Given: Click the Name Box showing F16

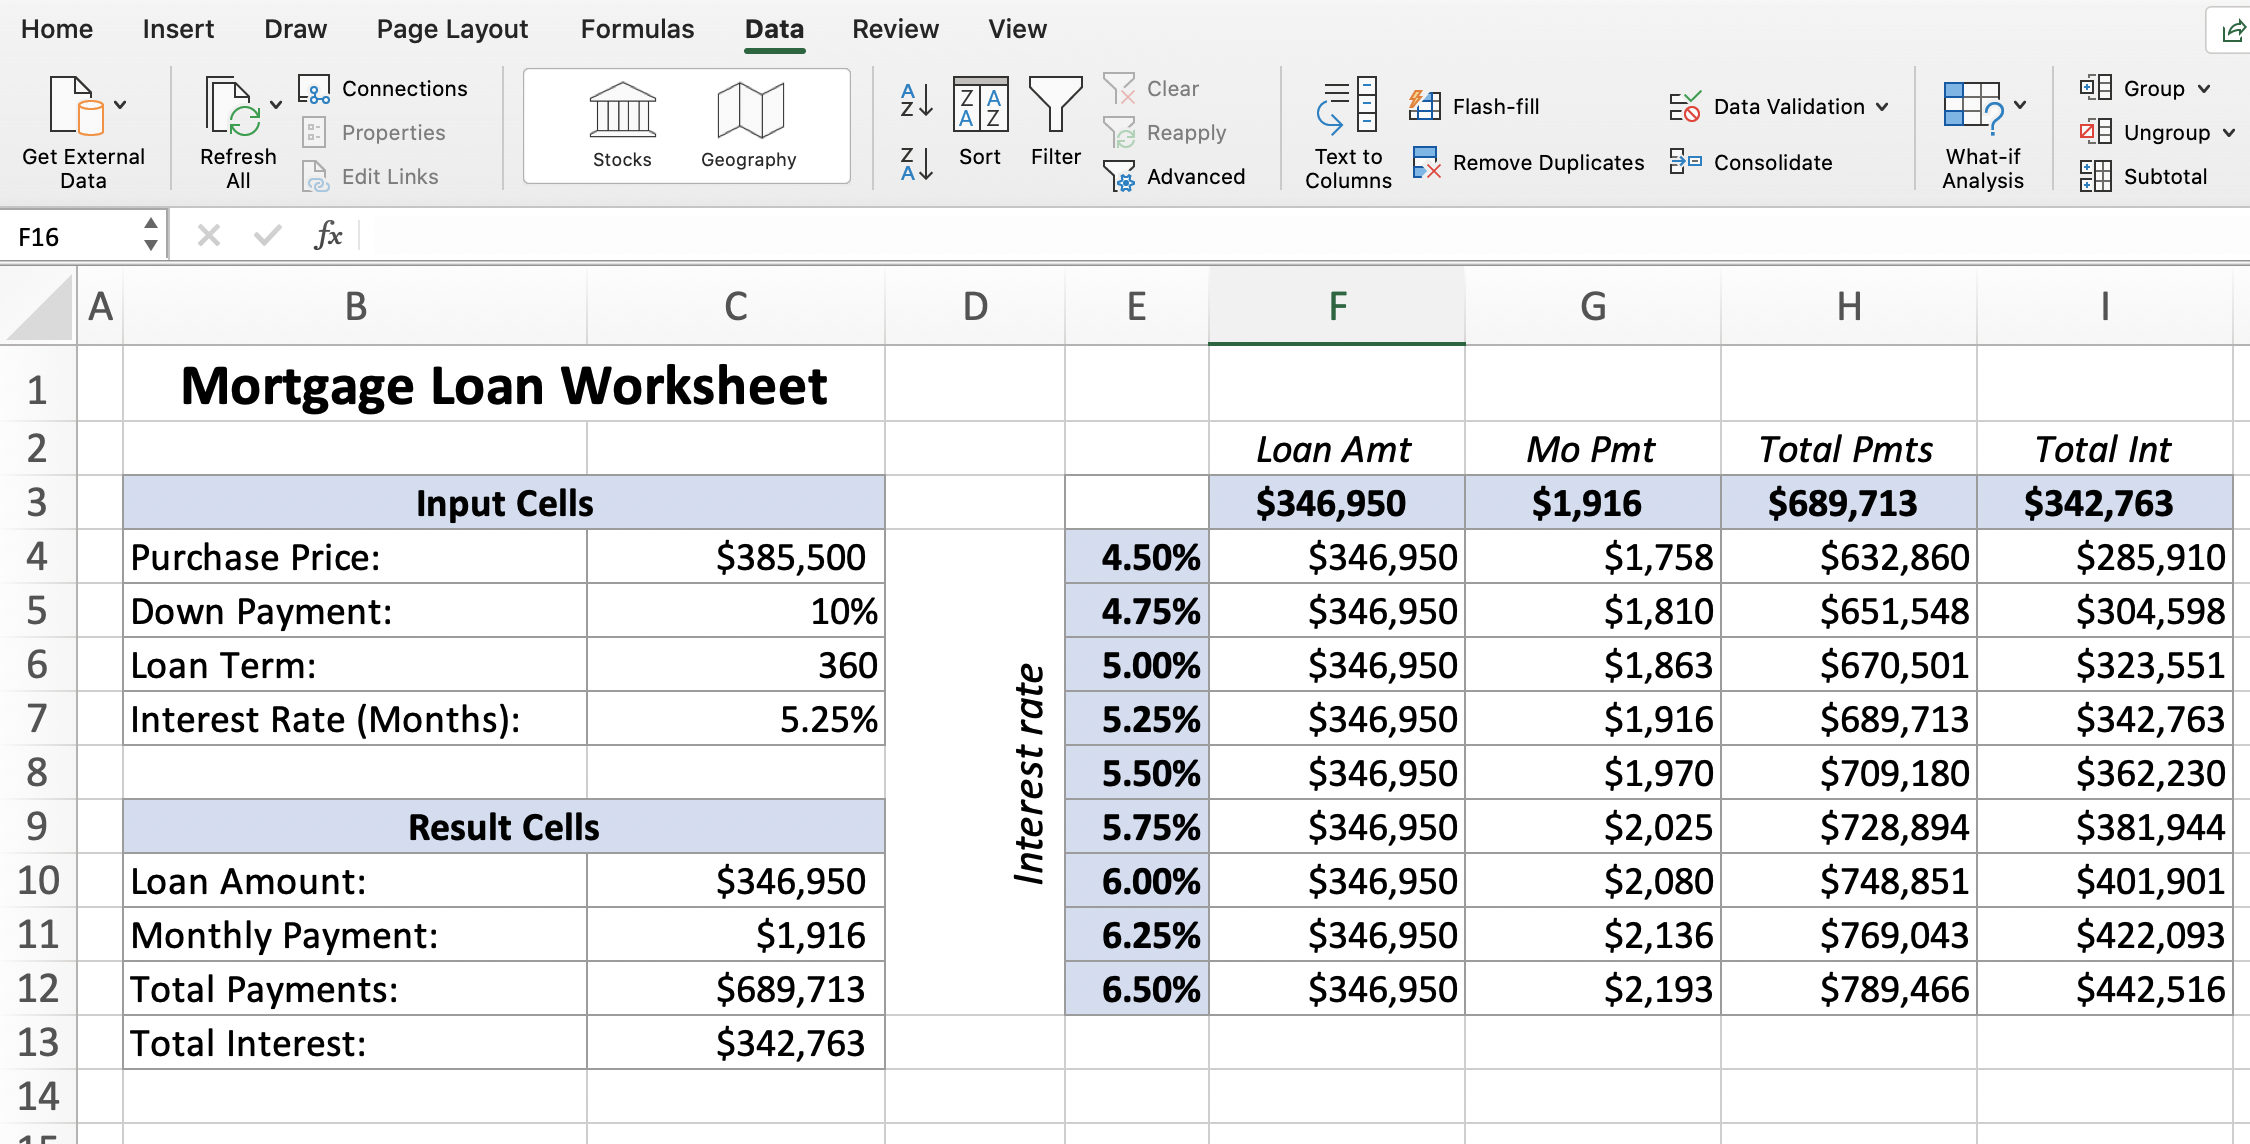Looking at the screenshot, I should click(x=70, y=237).
